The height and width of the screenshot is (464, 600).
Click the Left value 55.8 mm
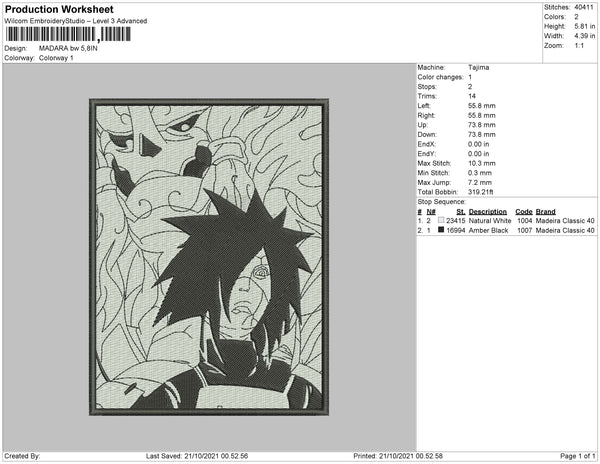pyautogui.click(x=482, y=106)
